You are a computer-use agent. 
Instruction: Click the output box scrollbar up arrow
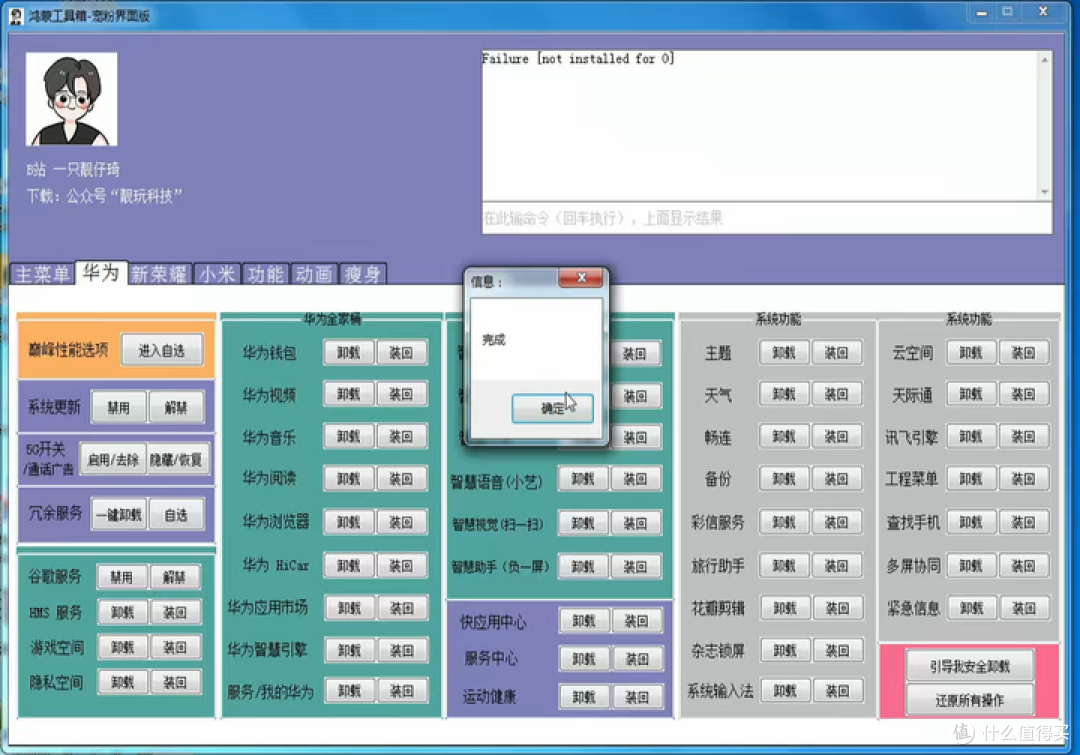1044,61
